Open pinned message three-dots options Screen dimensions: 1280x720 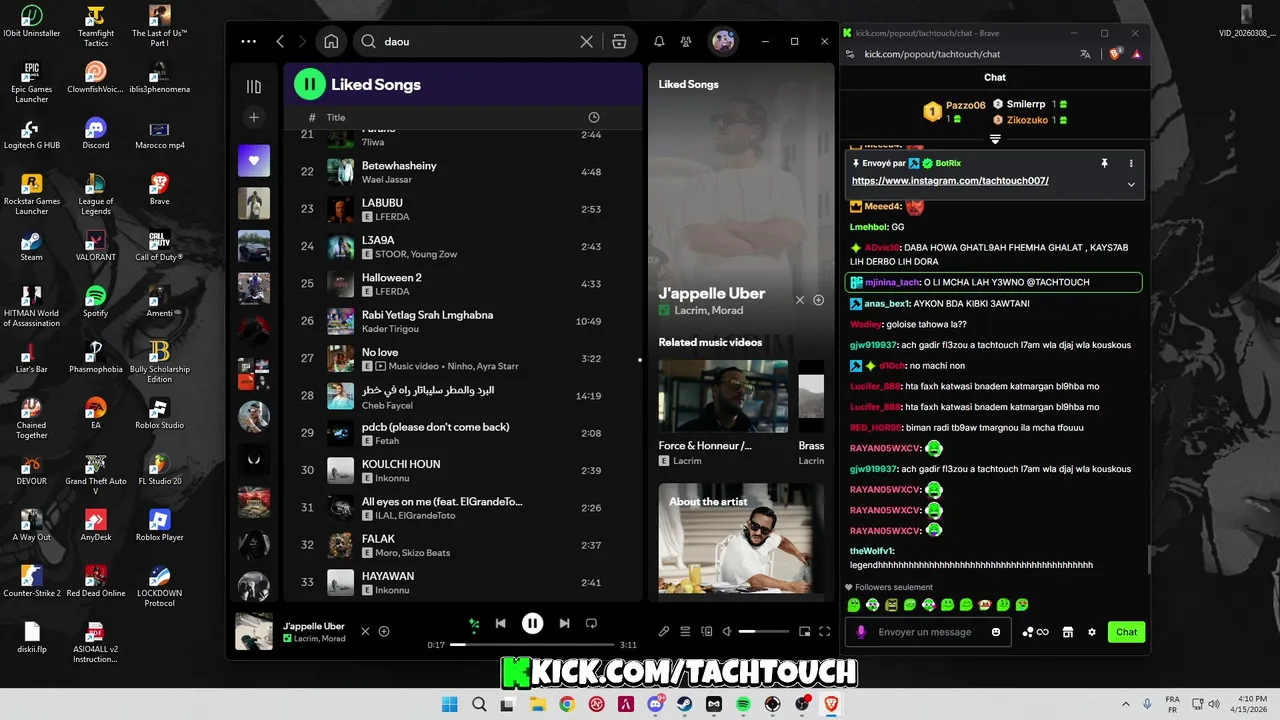(x=1131, y=163)
